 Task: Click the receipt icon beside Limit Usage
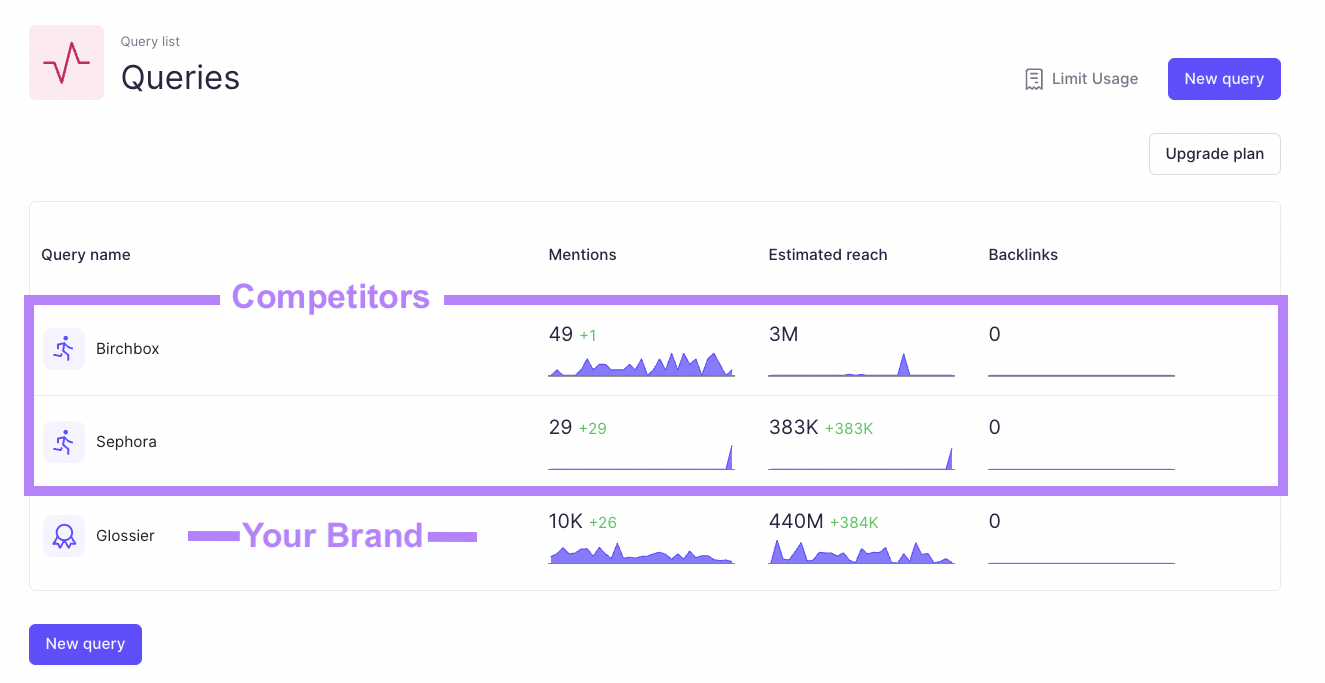[x=1032, y=78]
